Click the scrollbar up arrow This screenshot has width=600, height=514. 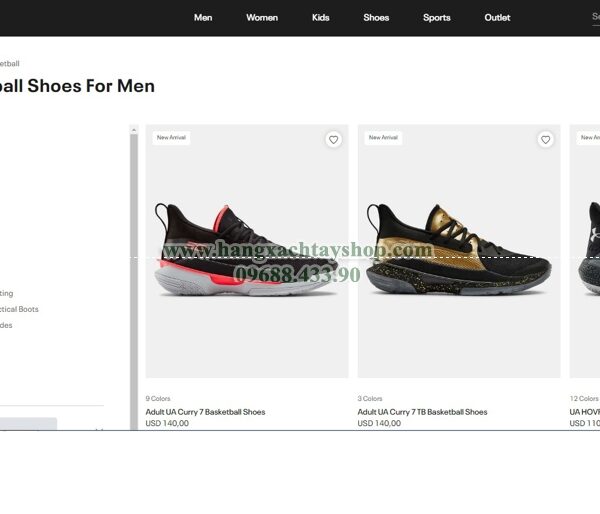click(x=134, y=130)
